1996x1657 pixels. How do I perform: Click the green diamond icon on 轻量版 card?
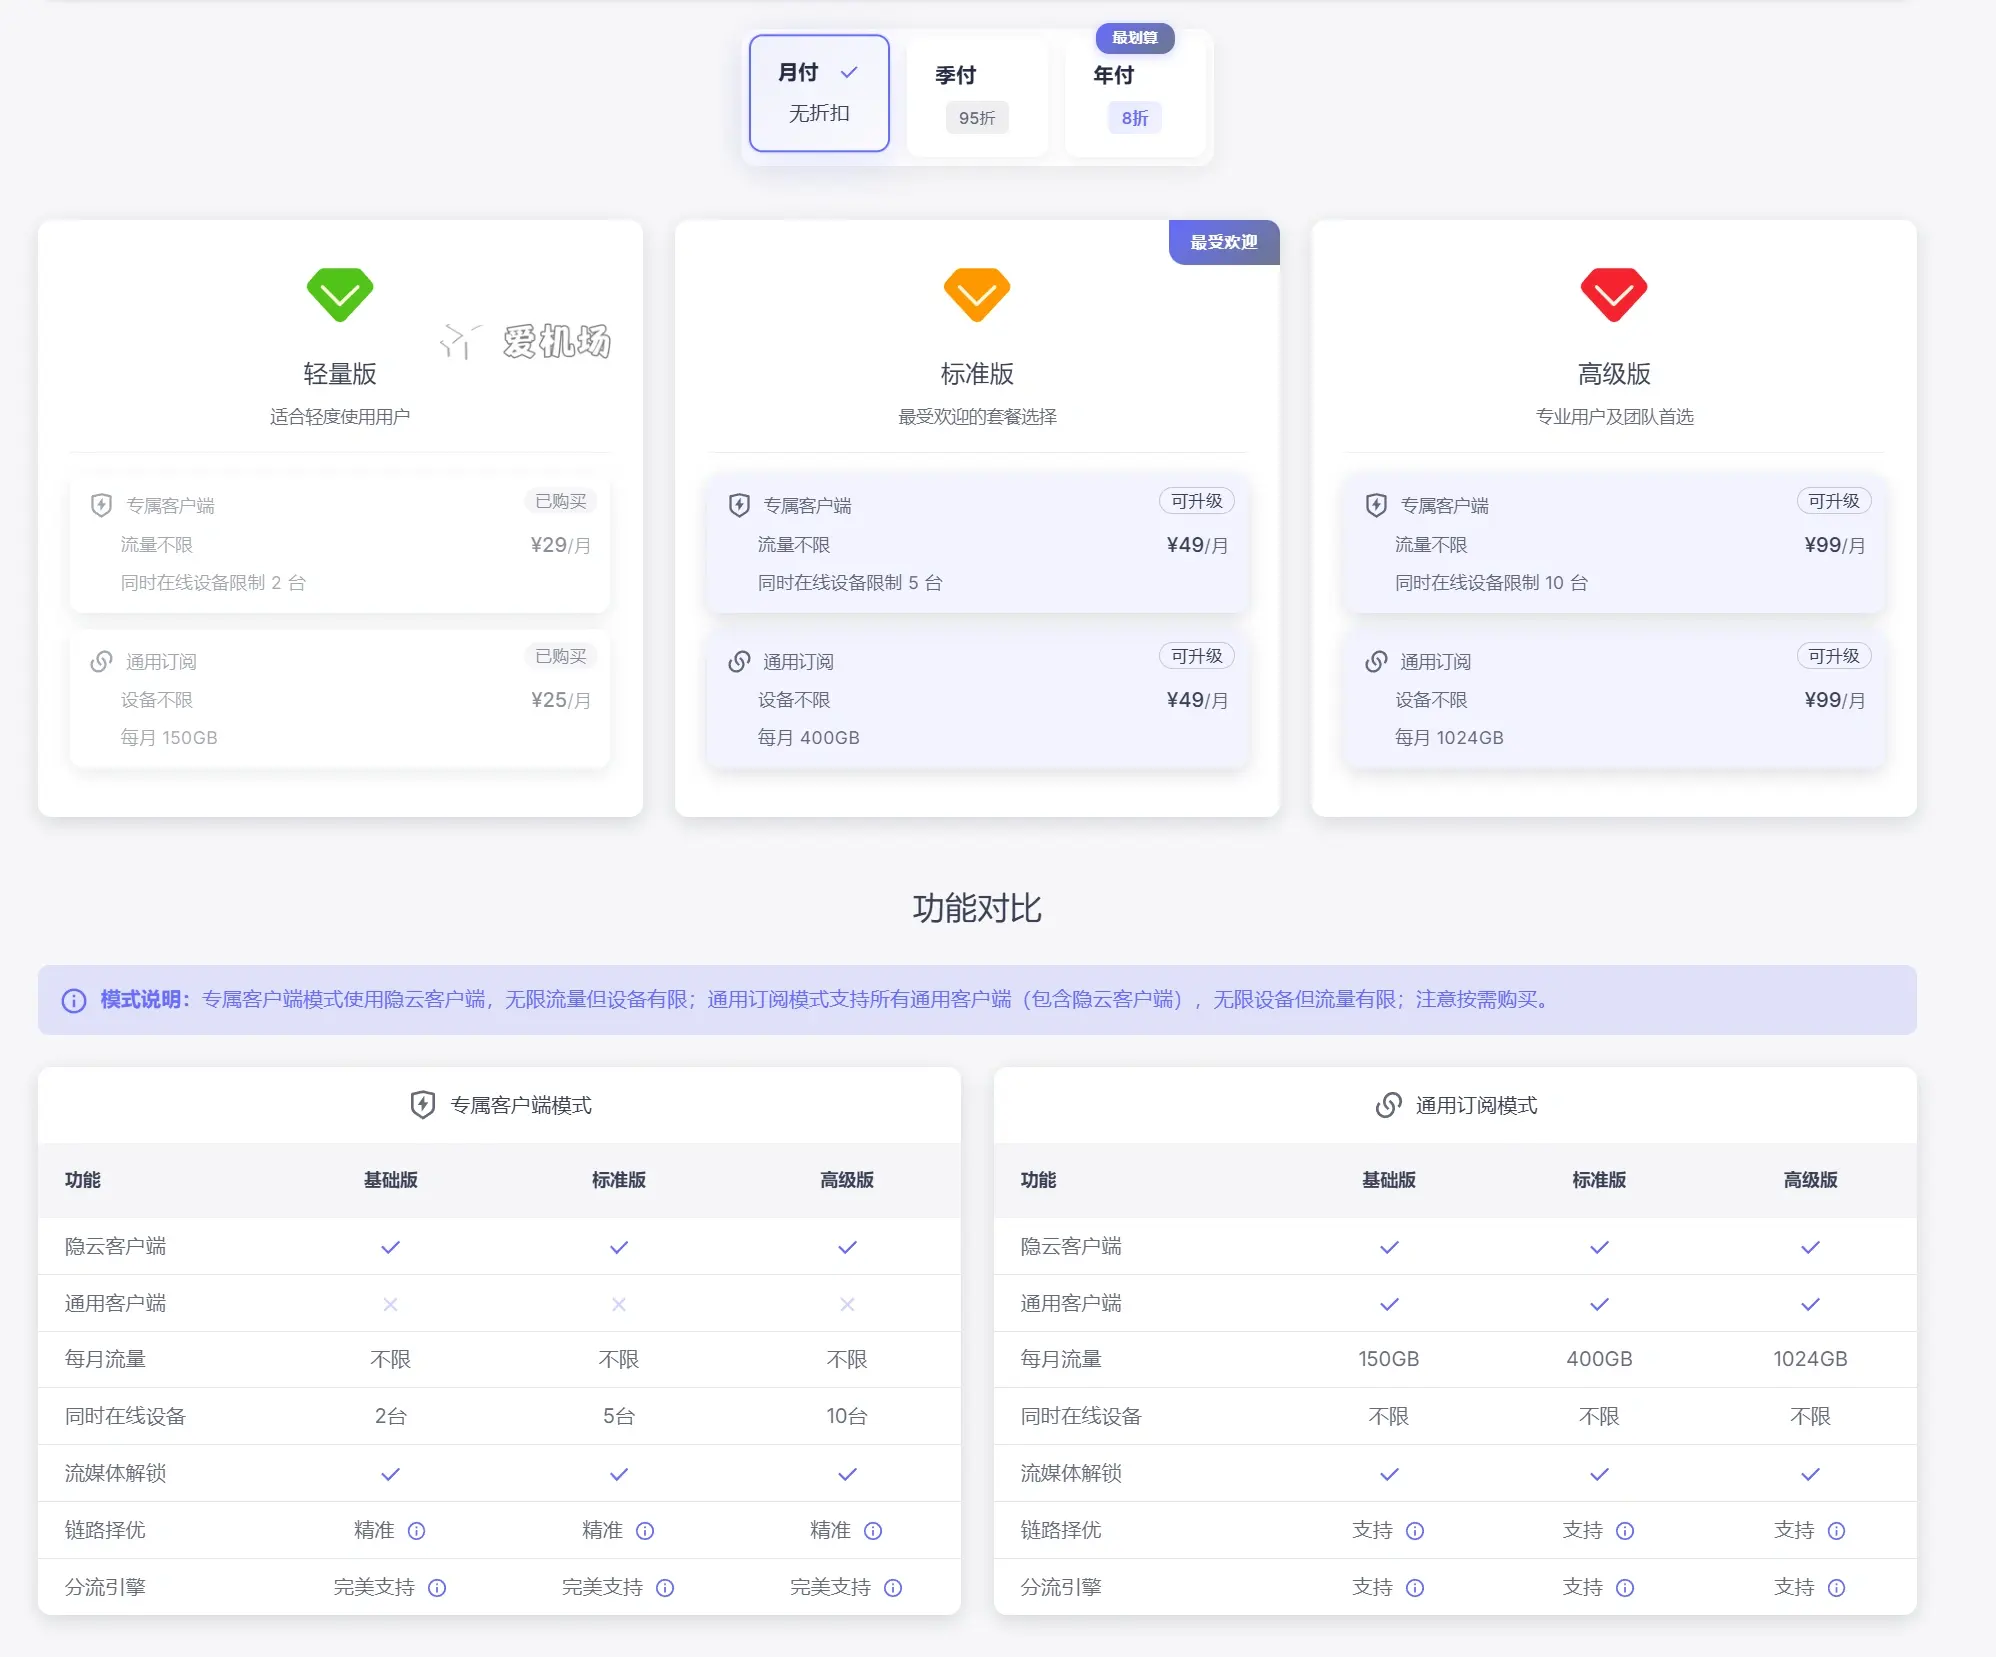pyautogui.click(x=340, y=295)
